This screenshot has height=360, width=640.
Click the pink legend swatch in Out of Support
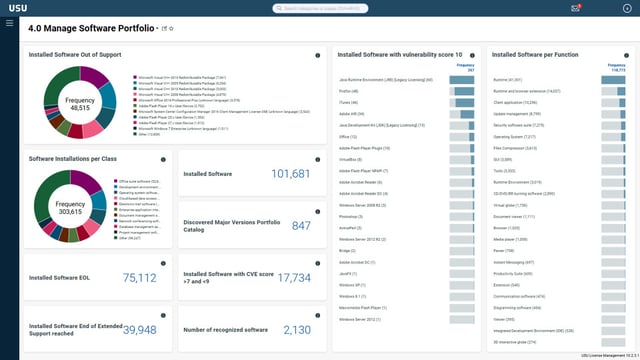pyautogui.click(x=135, y=94)
